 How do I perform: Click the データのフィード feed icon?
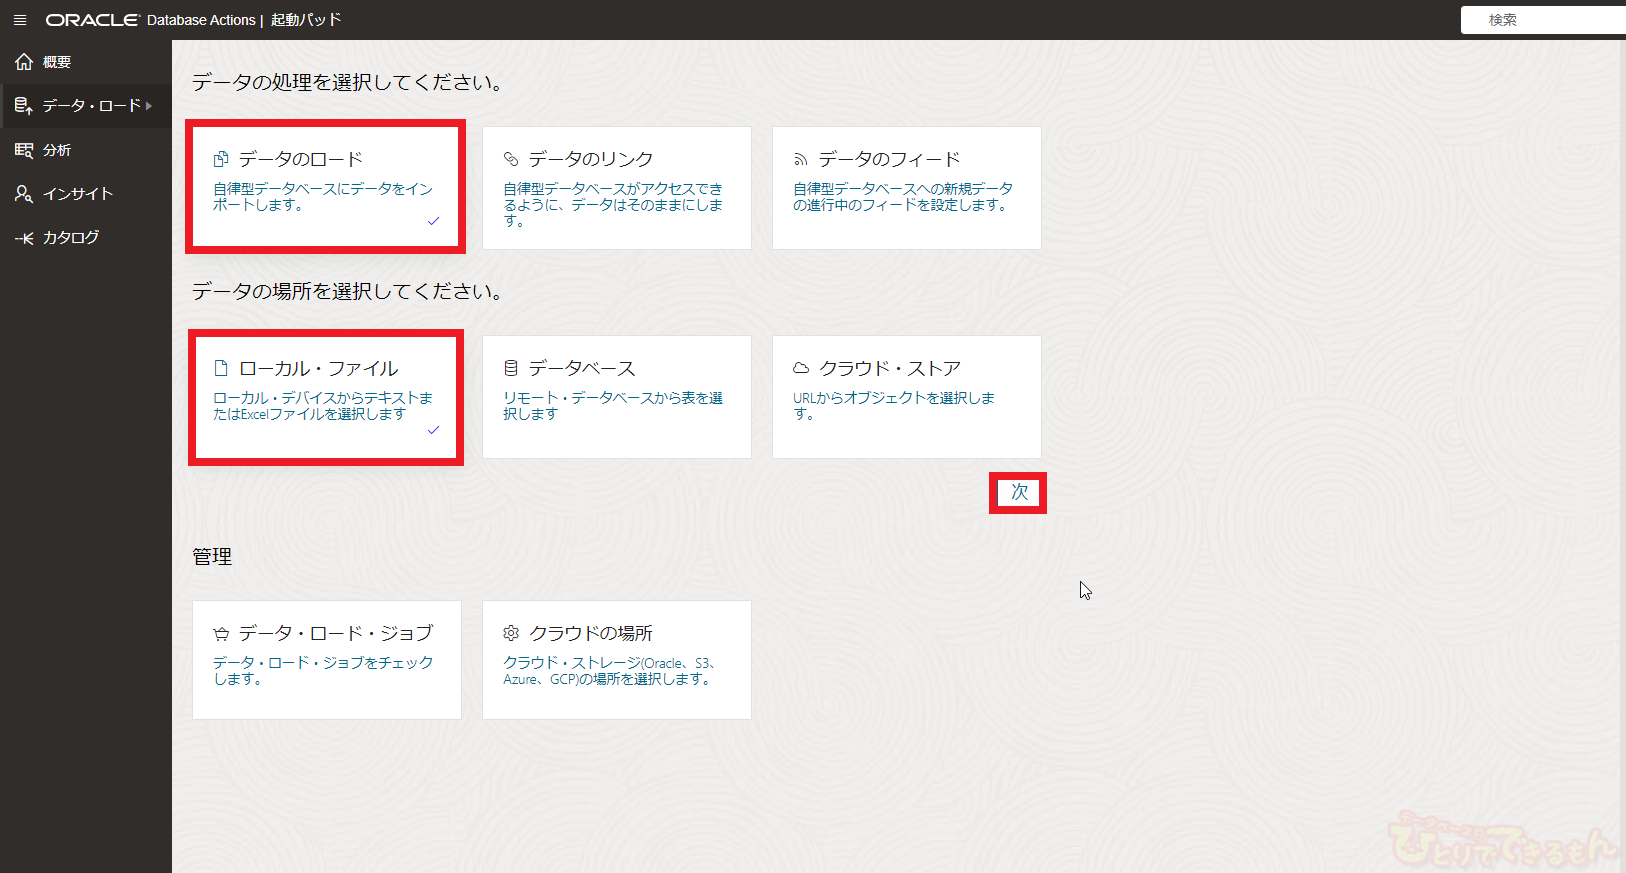tap(800, 159)
